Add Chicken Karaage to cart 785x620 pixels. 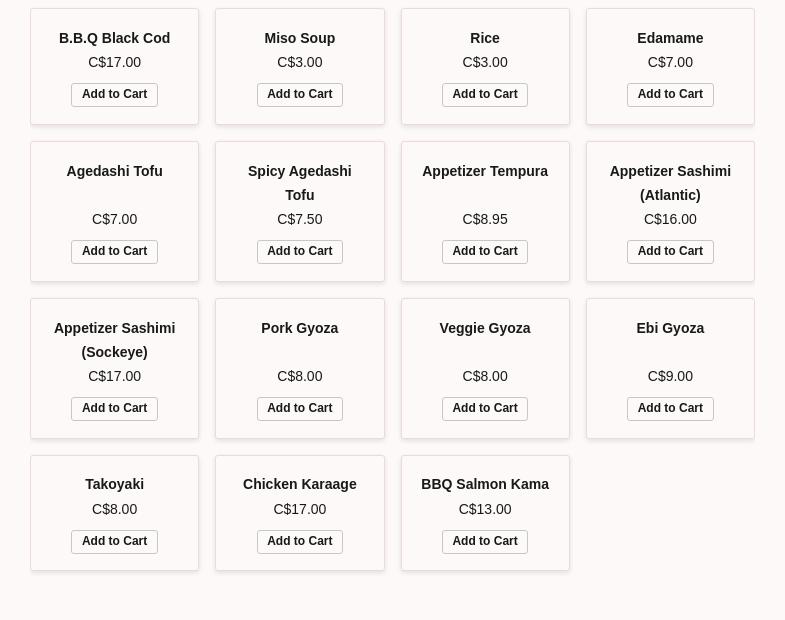point(299,542)
